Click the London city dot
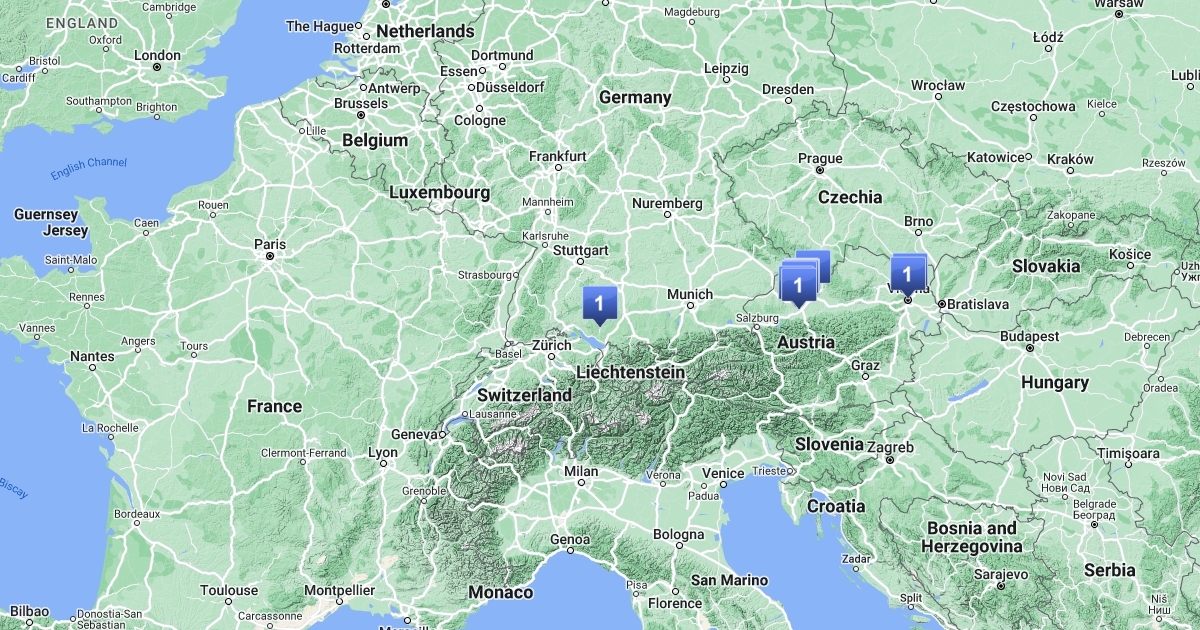The width and height of the screenshot is (1200, 630). [x=157, y=67]
